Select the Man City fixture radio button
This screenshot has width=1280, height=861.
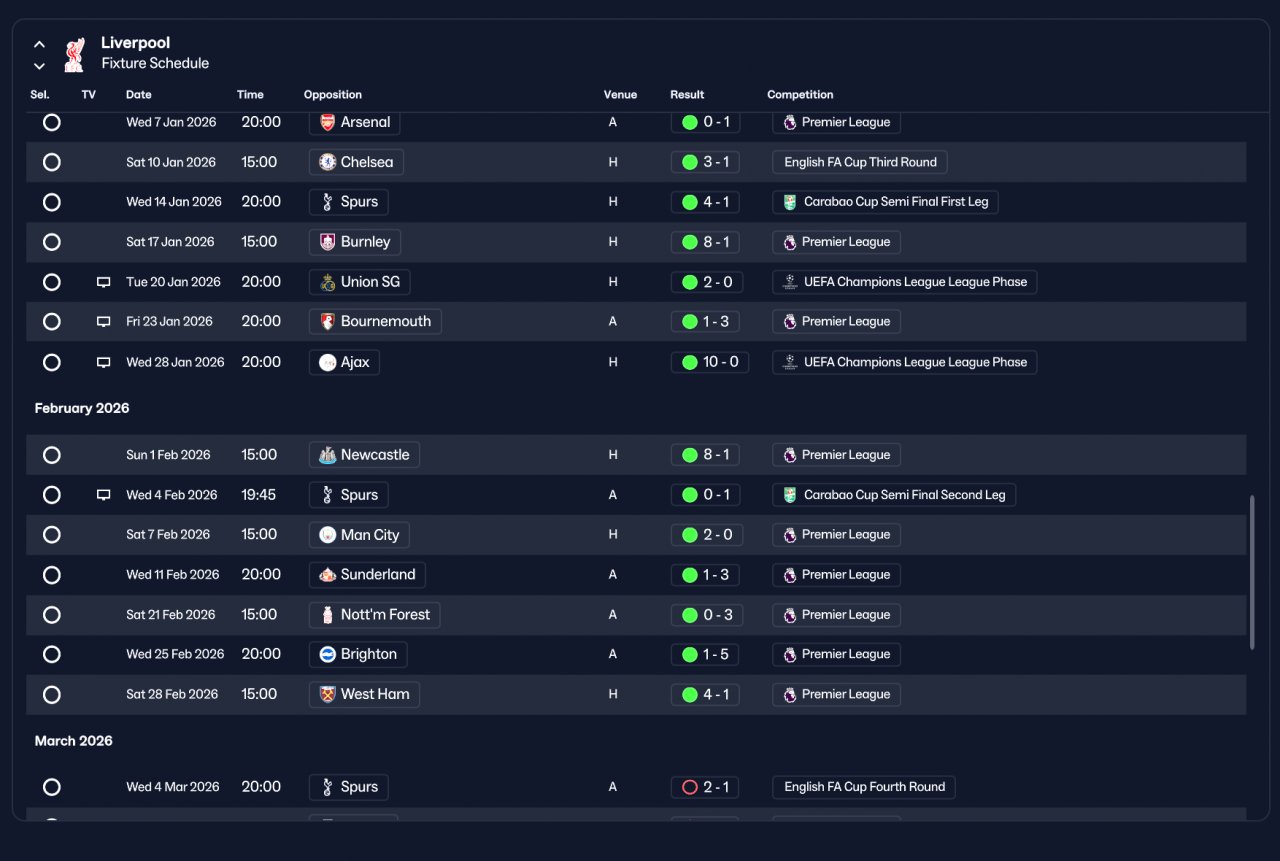pyautogui.click(x=52, y=535)
